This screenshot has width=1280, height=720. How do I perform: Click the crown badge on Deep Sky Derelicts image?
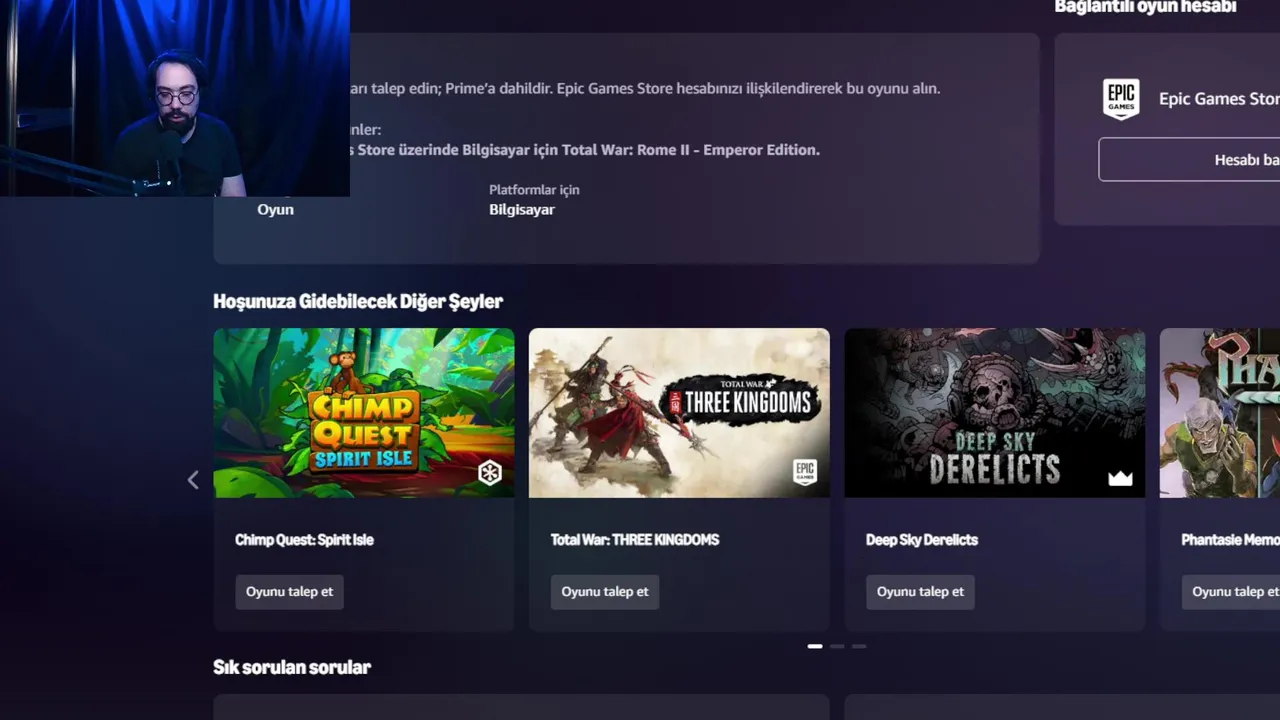pyautogui.click(x=1120, y=478)
